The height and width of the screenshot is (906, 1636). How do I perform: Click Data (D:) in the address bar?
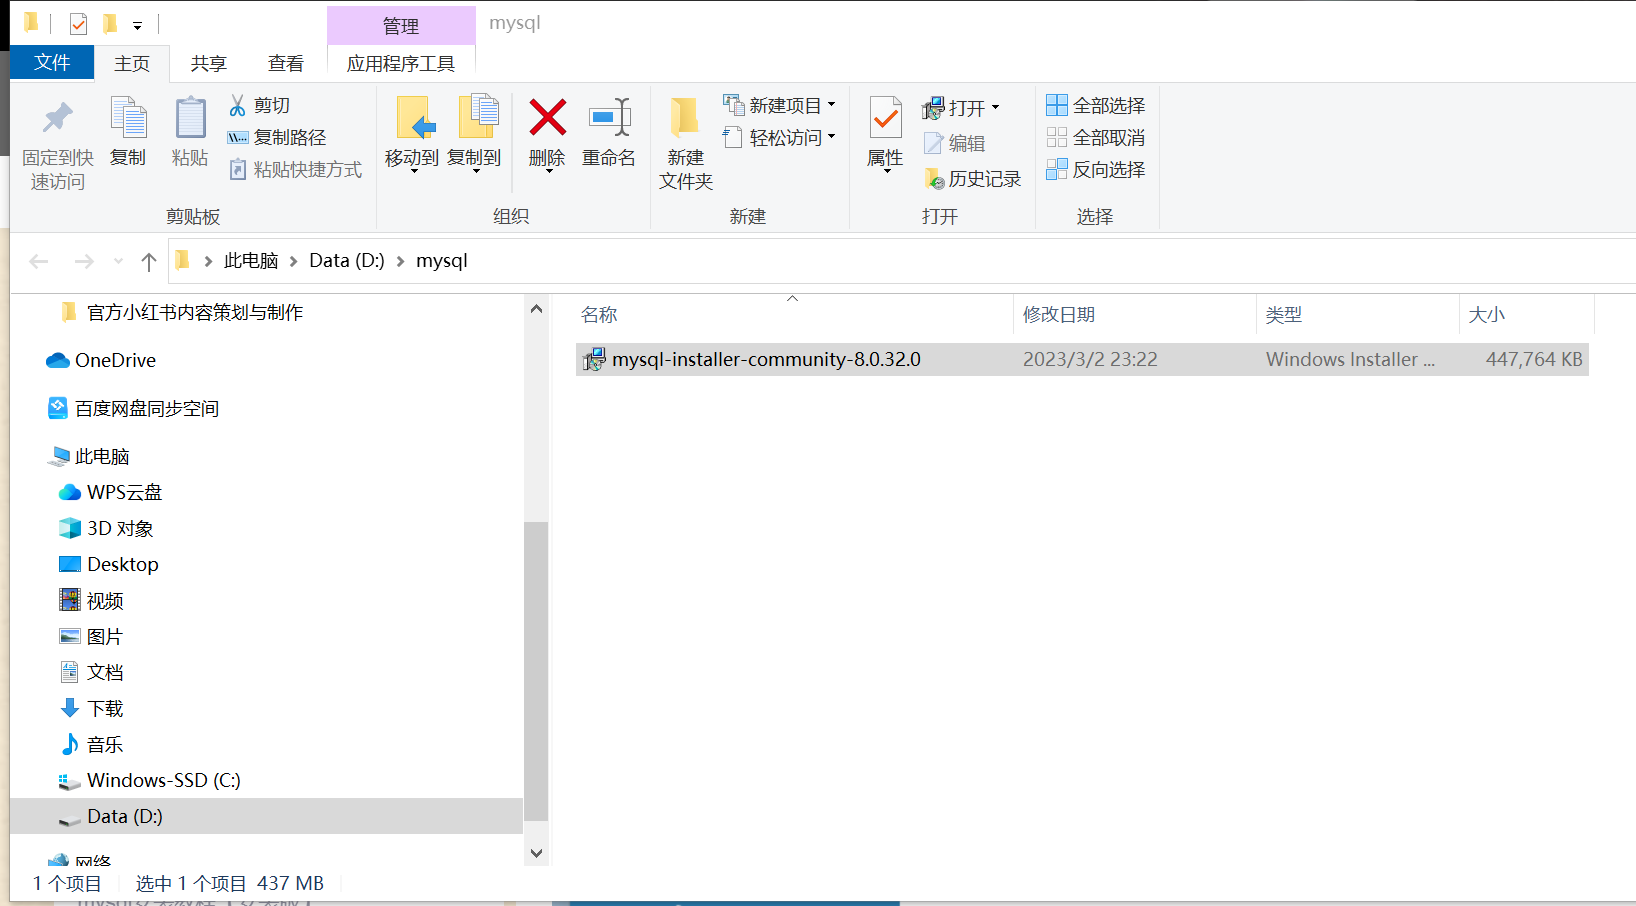coord(347,261)
